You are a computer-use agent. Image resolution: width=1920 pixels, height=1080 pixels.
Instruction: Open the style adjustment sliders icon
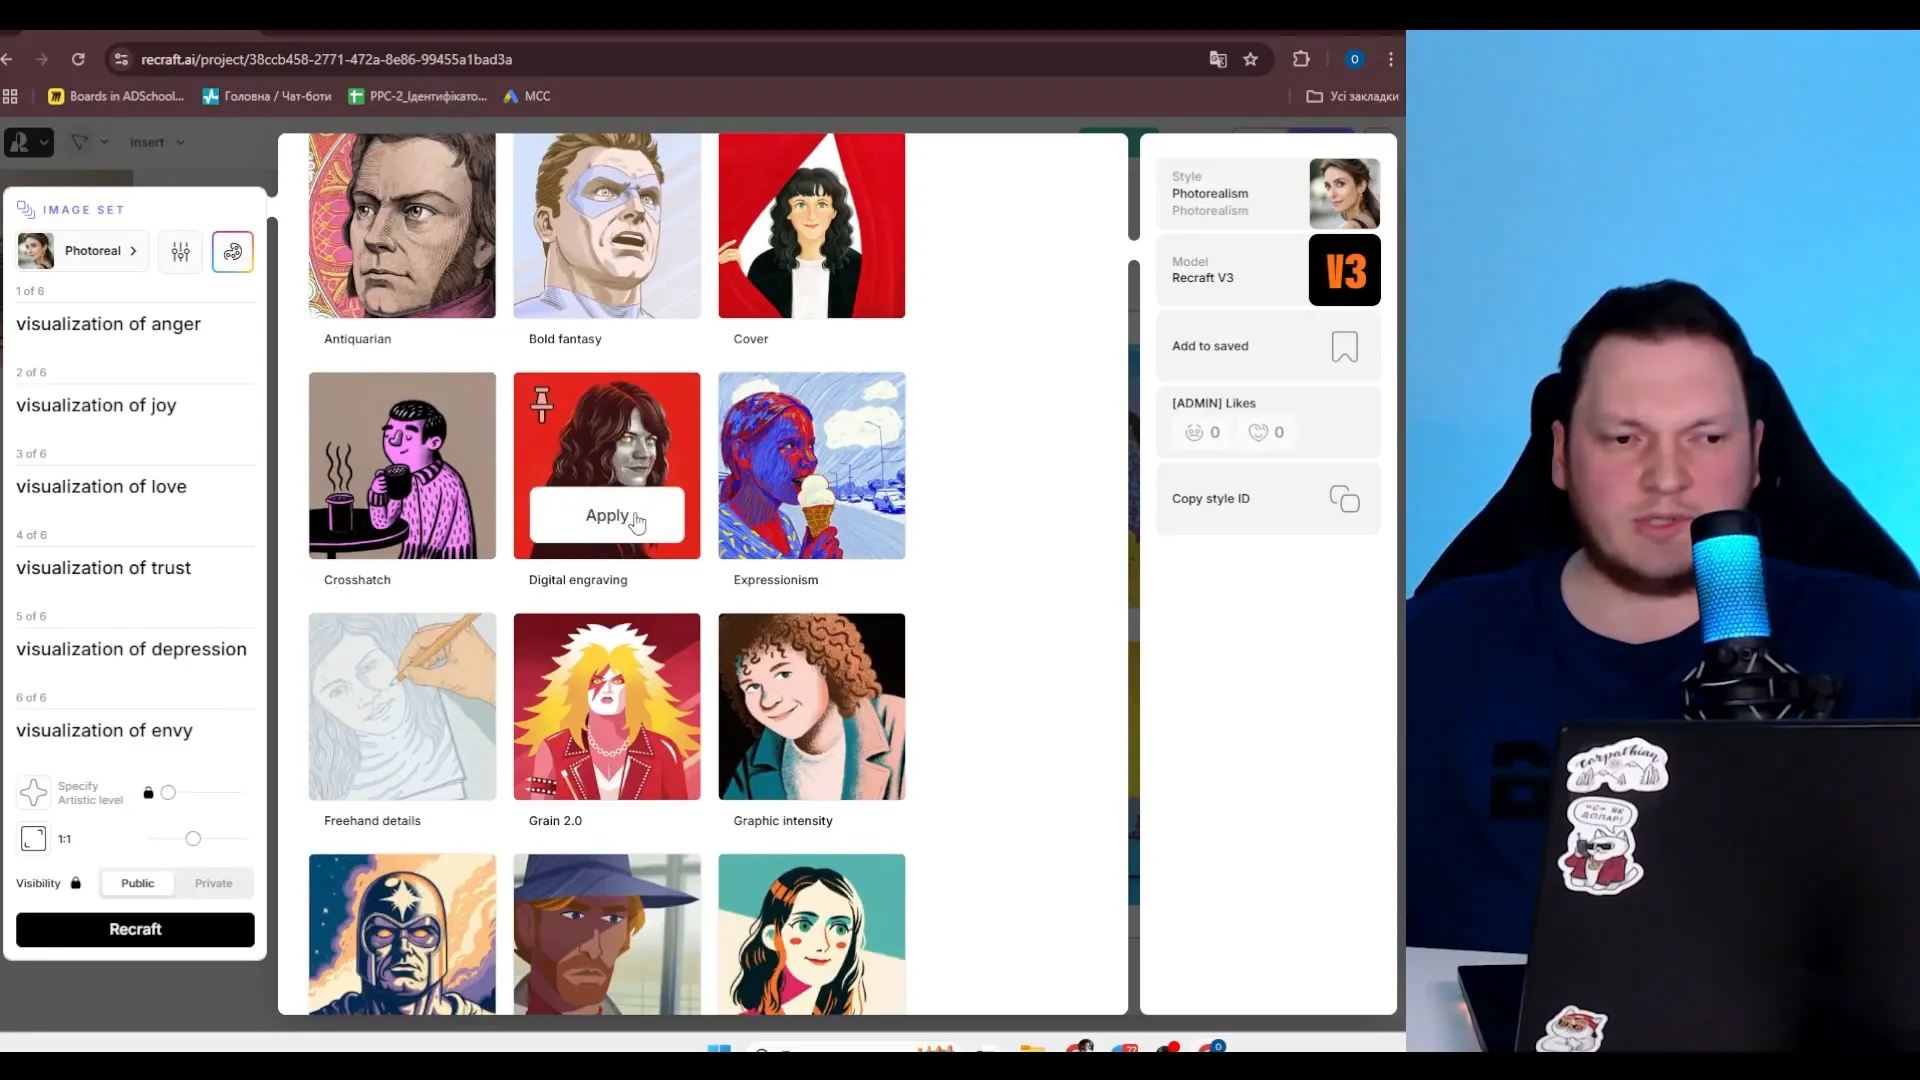(x=180, y=252)
